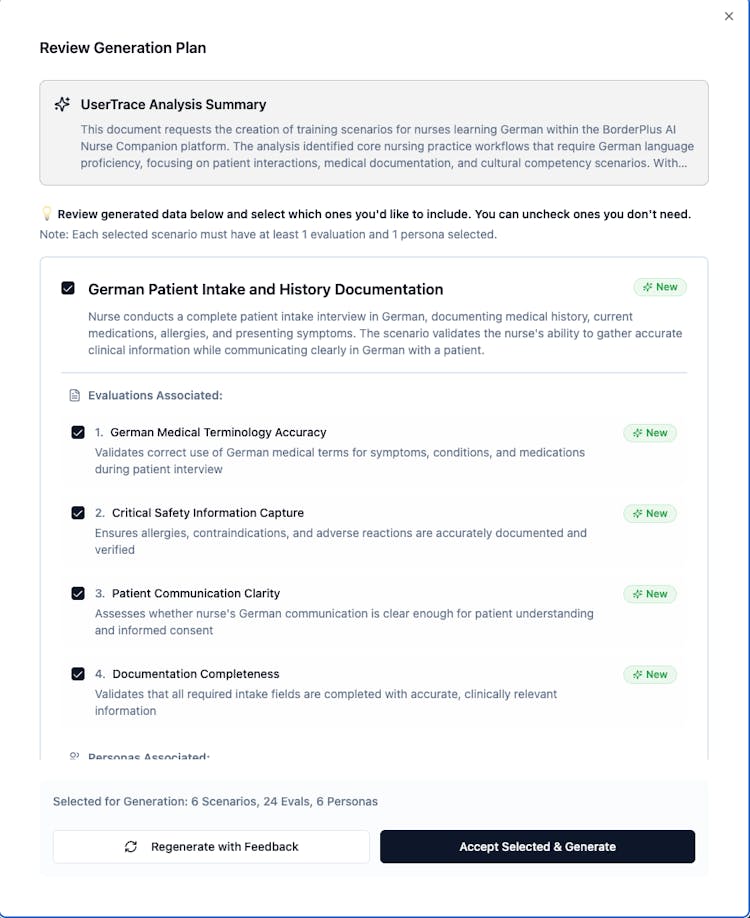
Task: Click New badge for Patient Communication Clarity
Action: click(650, 594)
